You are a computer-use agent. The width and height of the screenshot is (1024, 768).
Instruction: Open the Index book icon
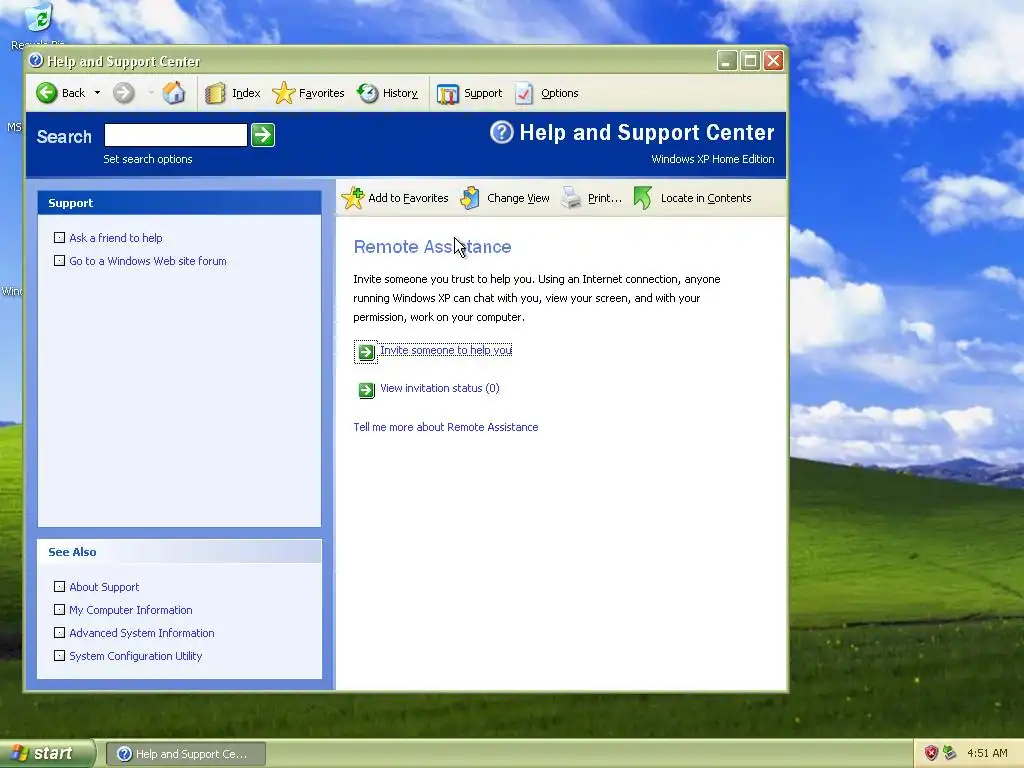tap(214, 93)
